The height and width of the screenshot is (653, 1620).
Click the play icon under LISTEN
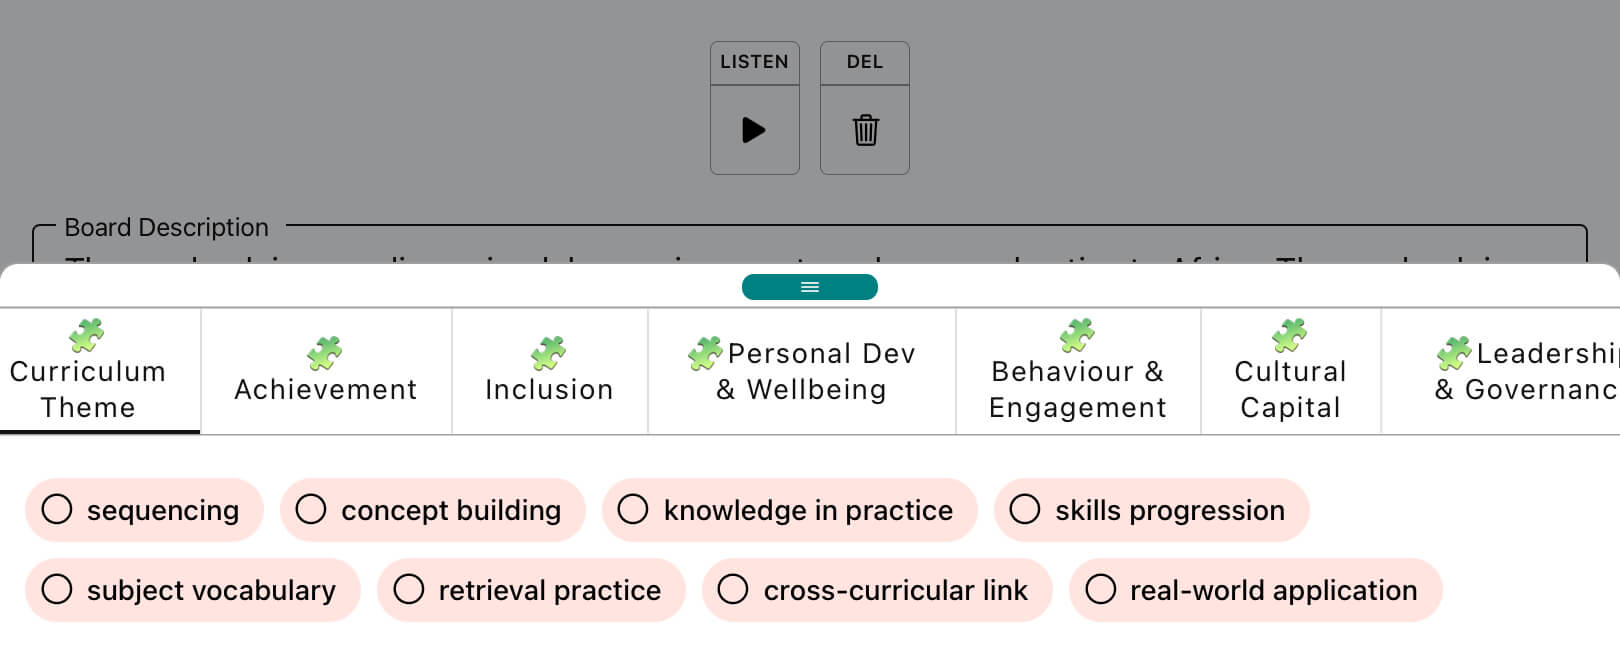(754, 129)
